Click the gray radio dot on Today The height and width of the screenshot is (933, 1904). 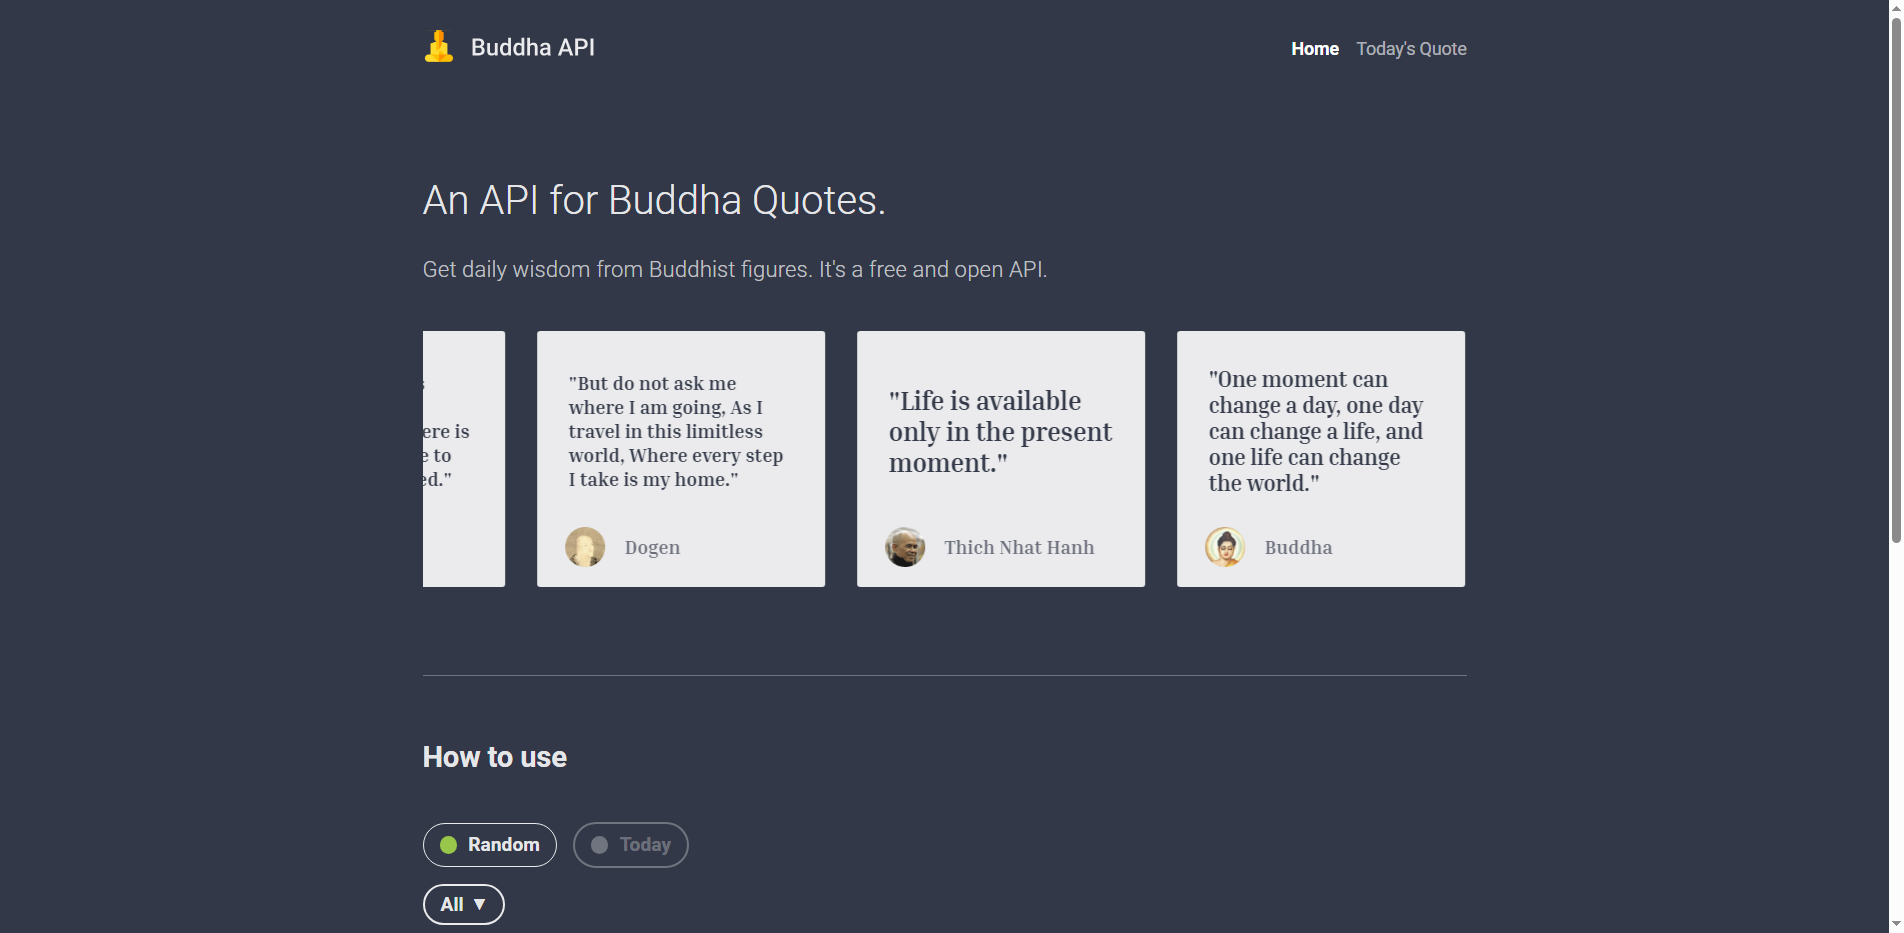click(600, 844)
